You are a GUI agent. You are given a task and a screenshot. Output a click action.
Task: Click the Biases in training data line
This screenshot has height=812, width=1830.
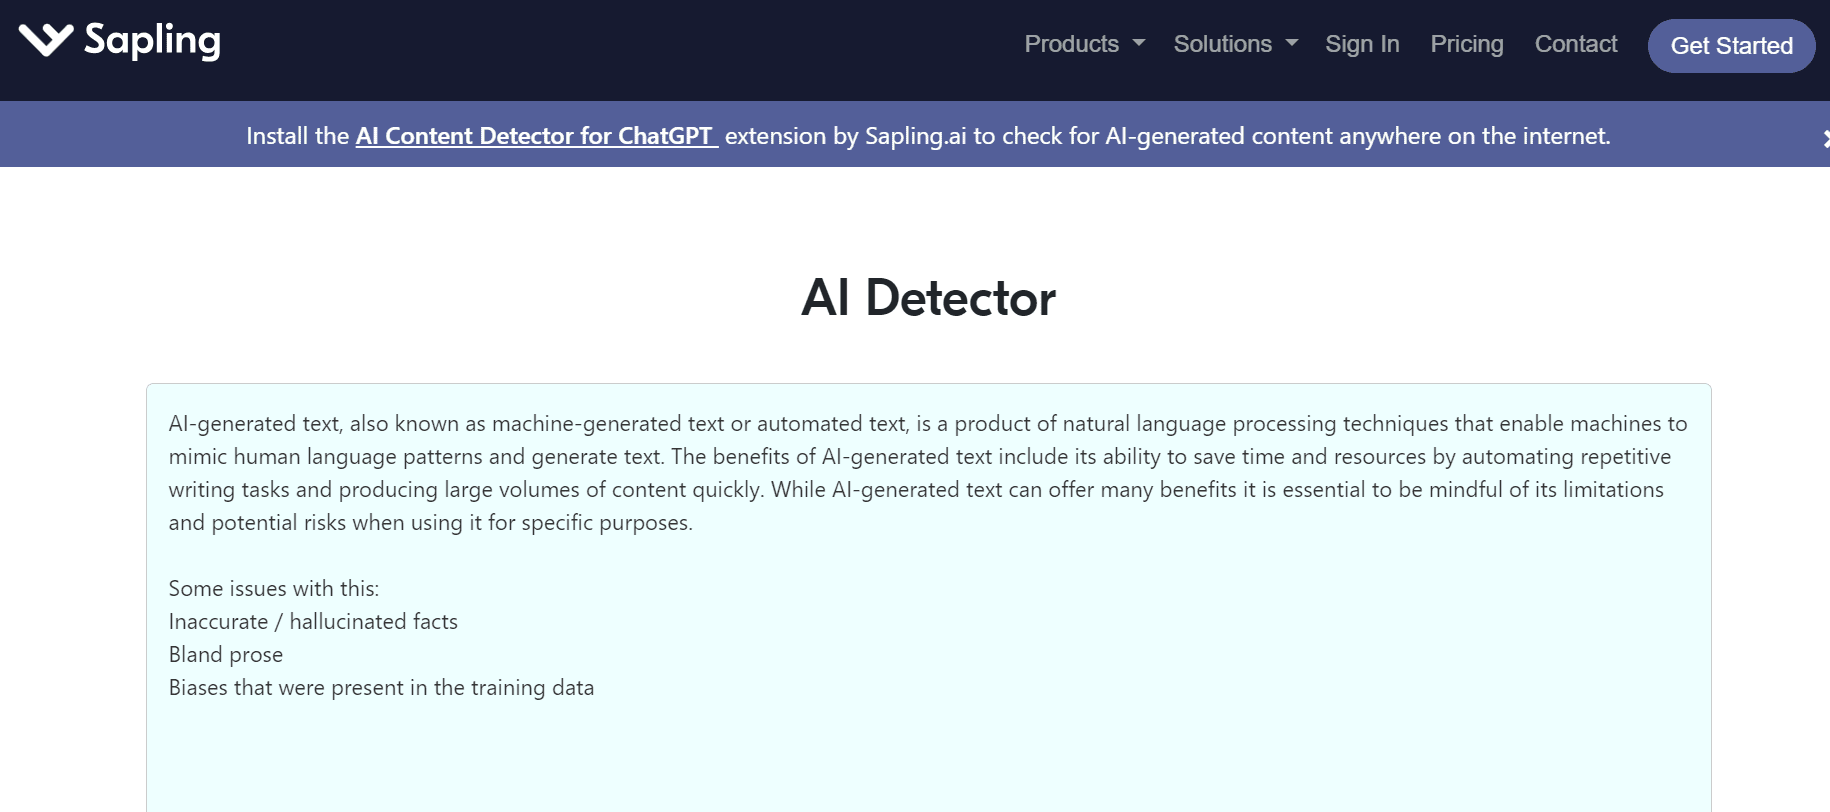point(381,688)
